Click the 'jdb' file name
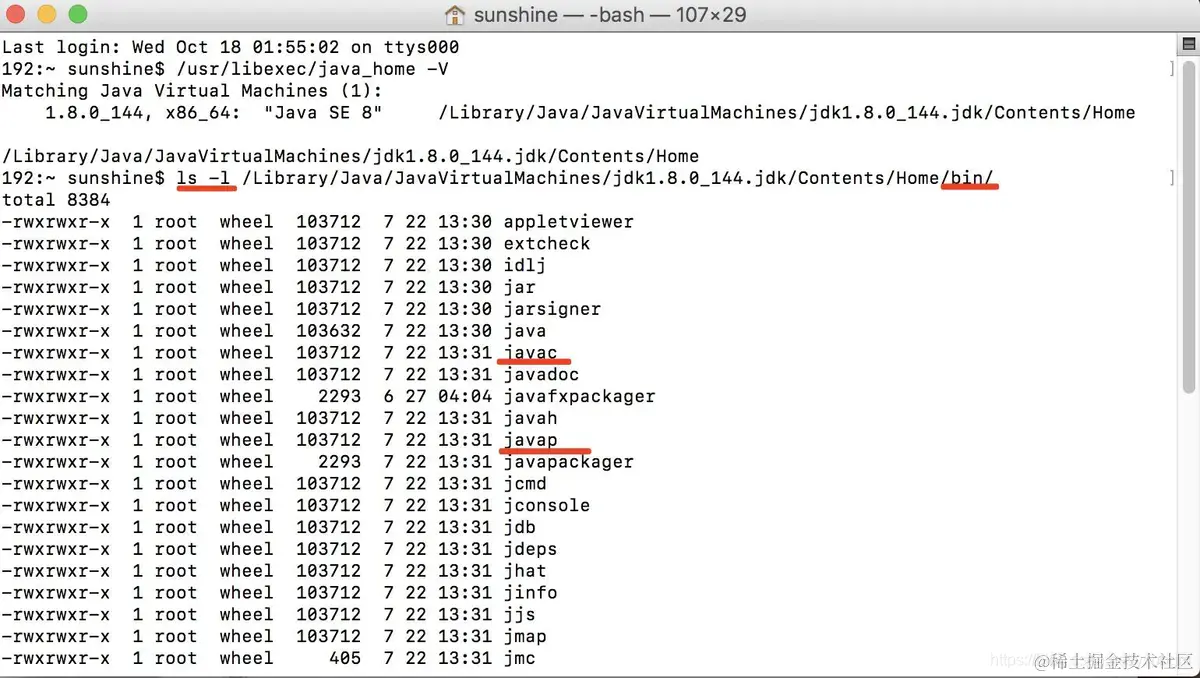1200x678 pixels. 519,528
